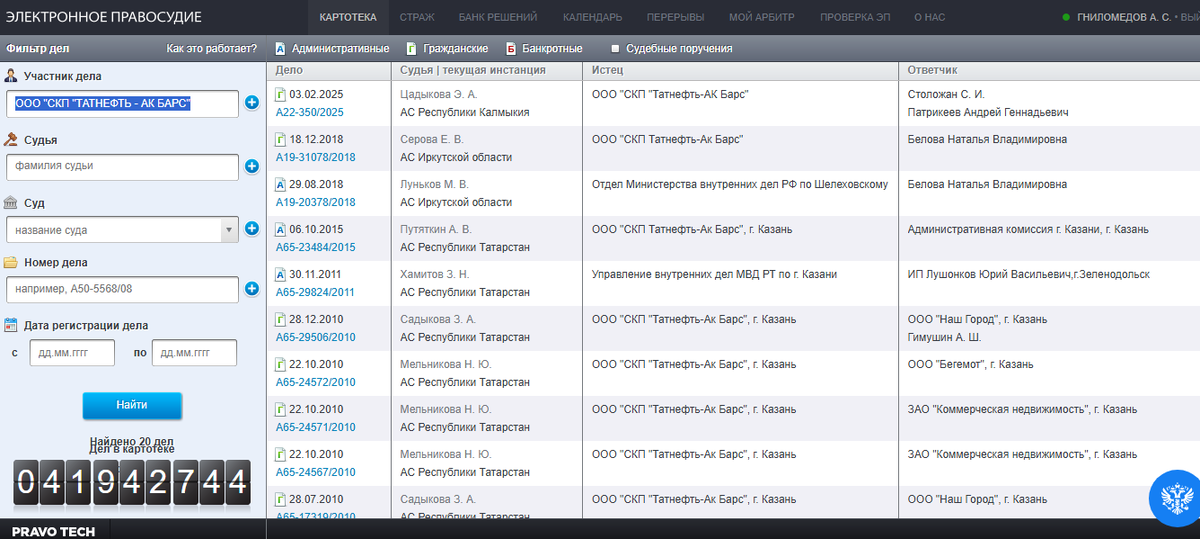The width and height of the screenshot is (1200, 539).
Task: Open the Проверка ЭП tab
Action: [854, 17]
